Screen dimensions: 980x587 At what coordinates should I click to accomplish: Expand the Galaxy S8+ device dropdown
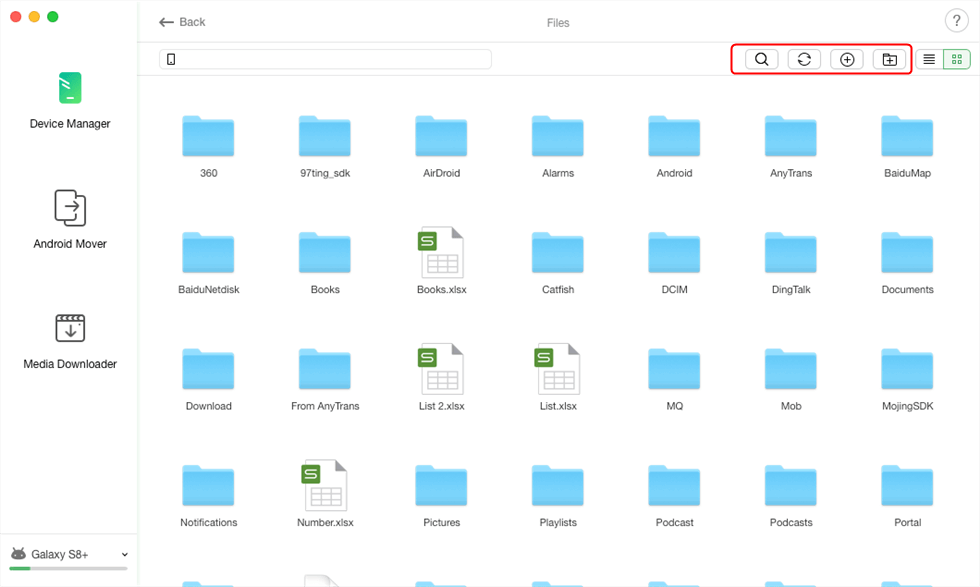point(124,554)
